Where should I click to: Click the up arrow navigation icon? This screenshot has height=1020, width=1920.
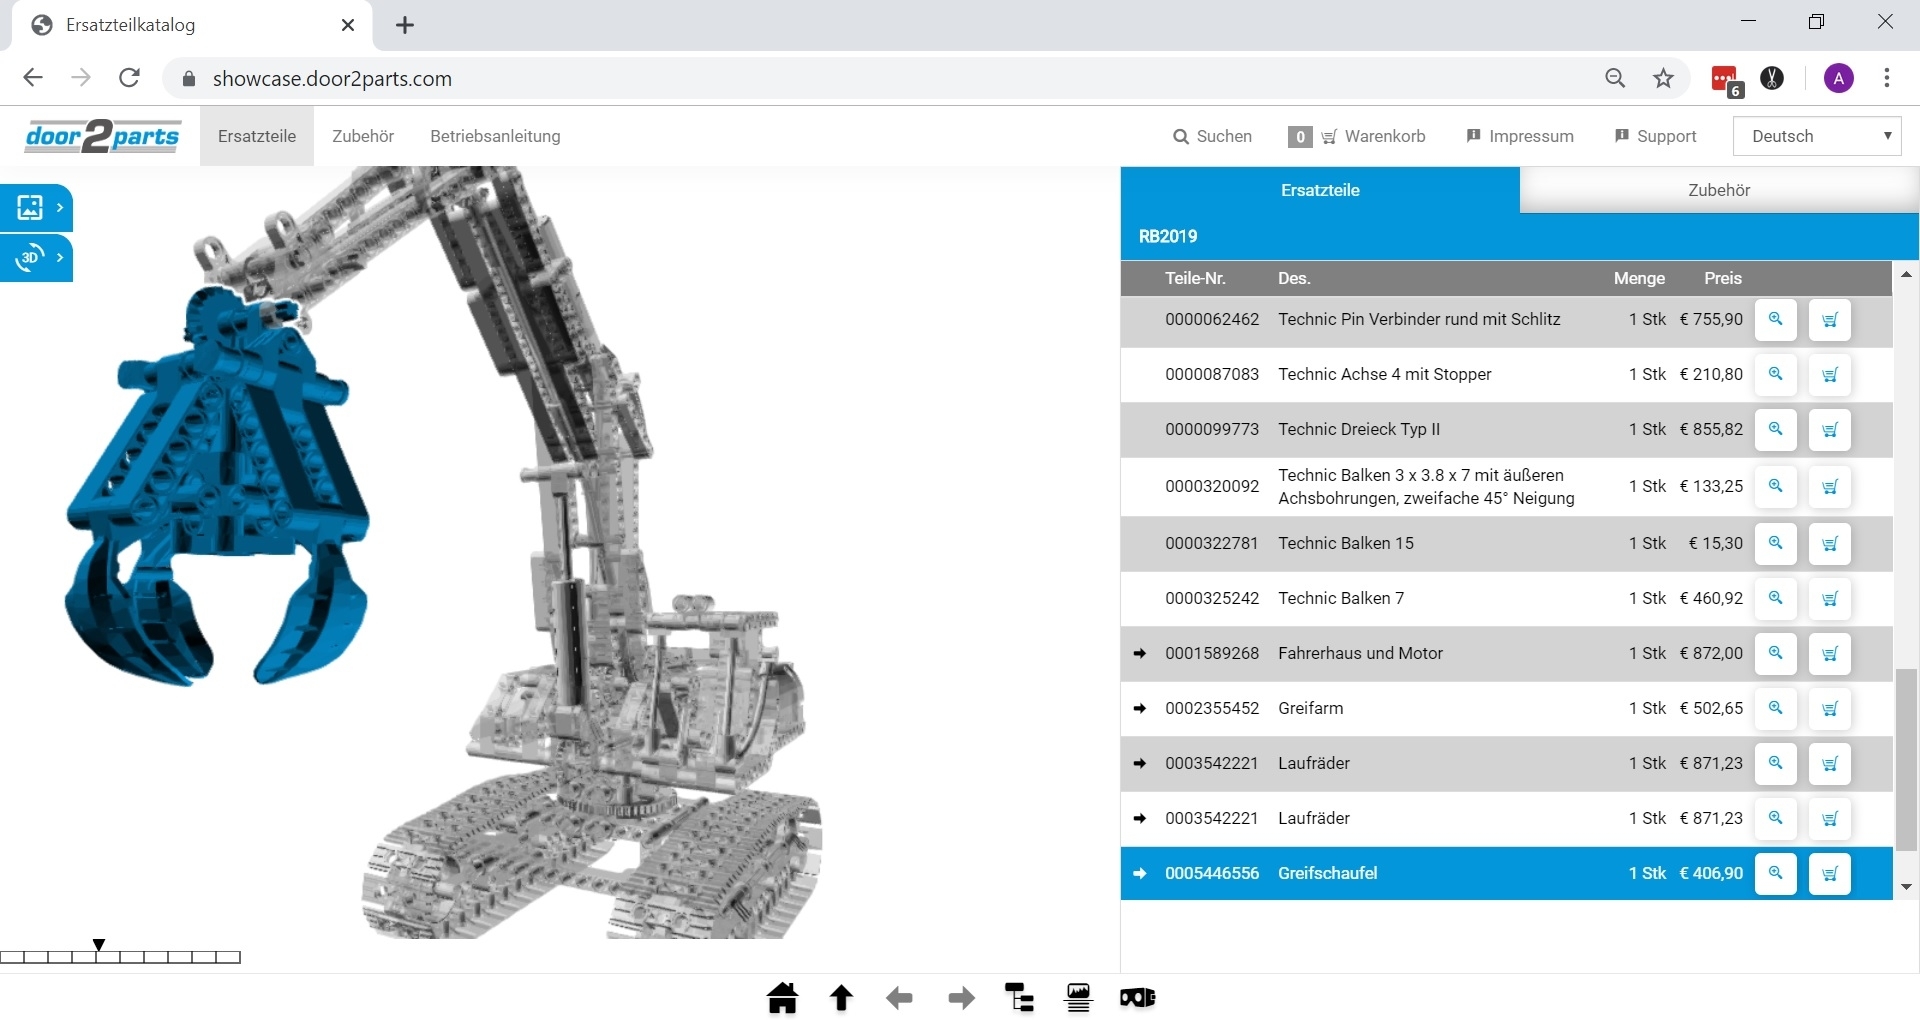pos(841,997)
